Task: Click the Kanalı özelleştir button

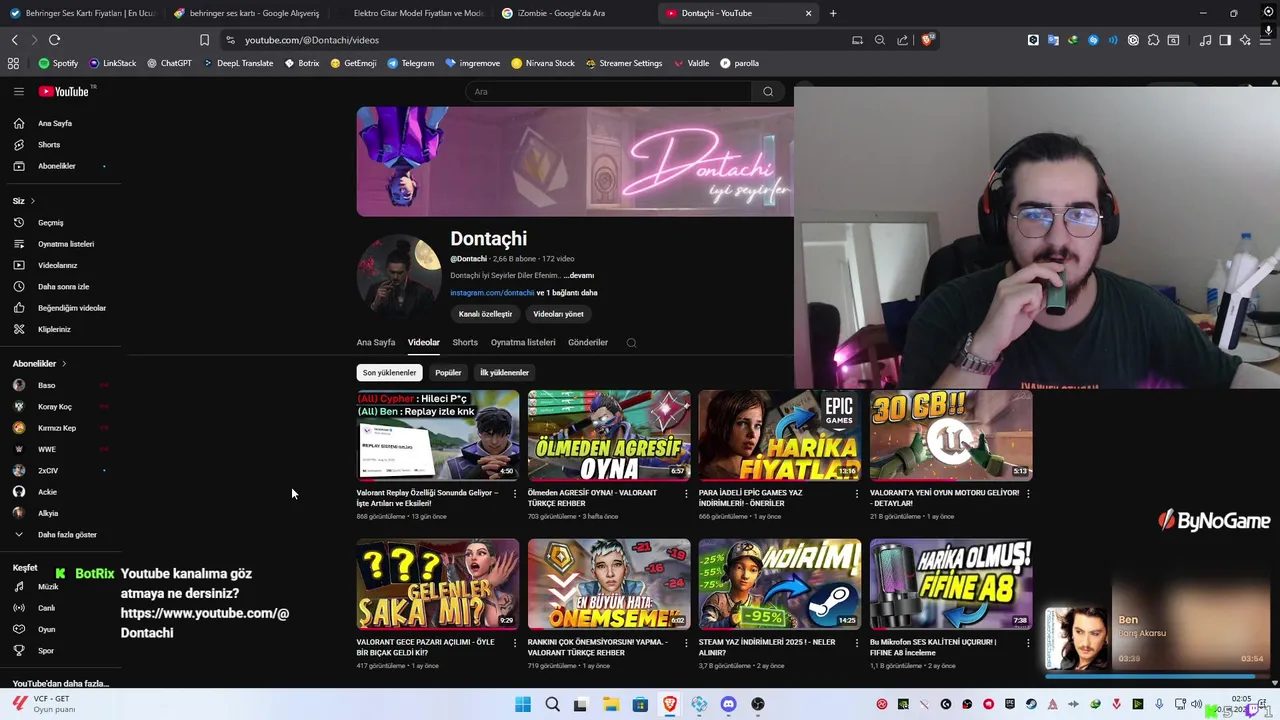Action: tap(485, 314)
